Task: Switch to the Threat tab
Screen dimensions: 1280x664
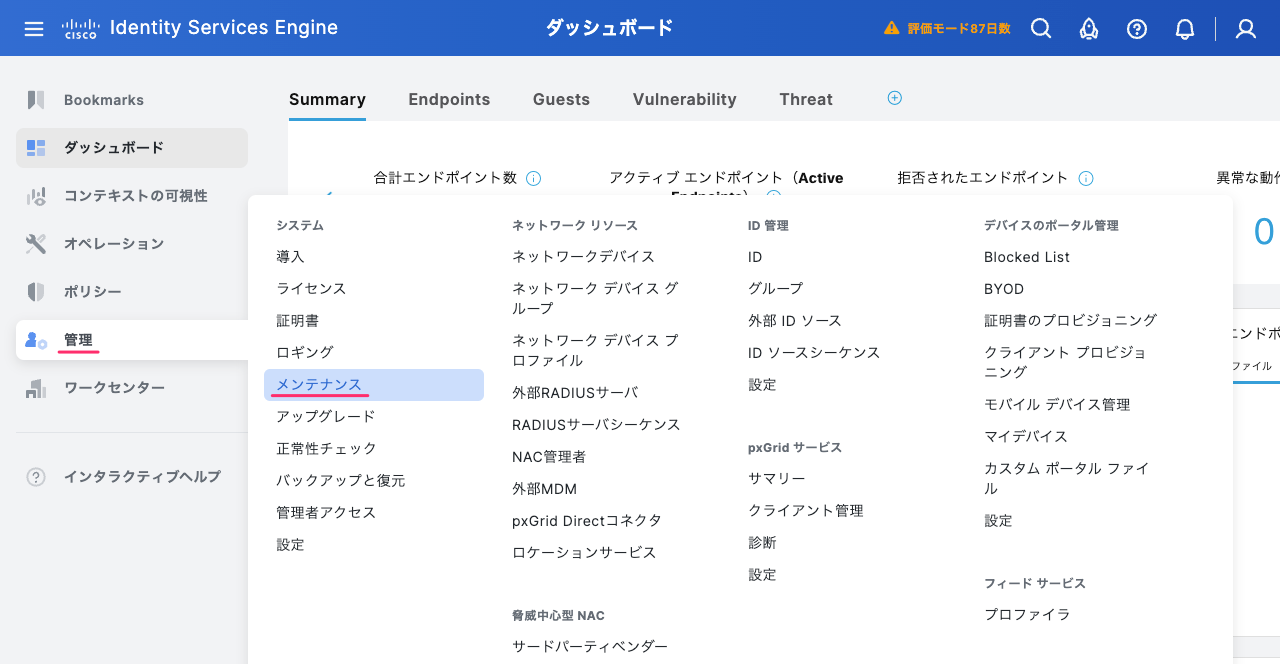Action: (x=806, y=99)
